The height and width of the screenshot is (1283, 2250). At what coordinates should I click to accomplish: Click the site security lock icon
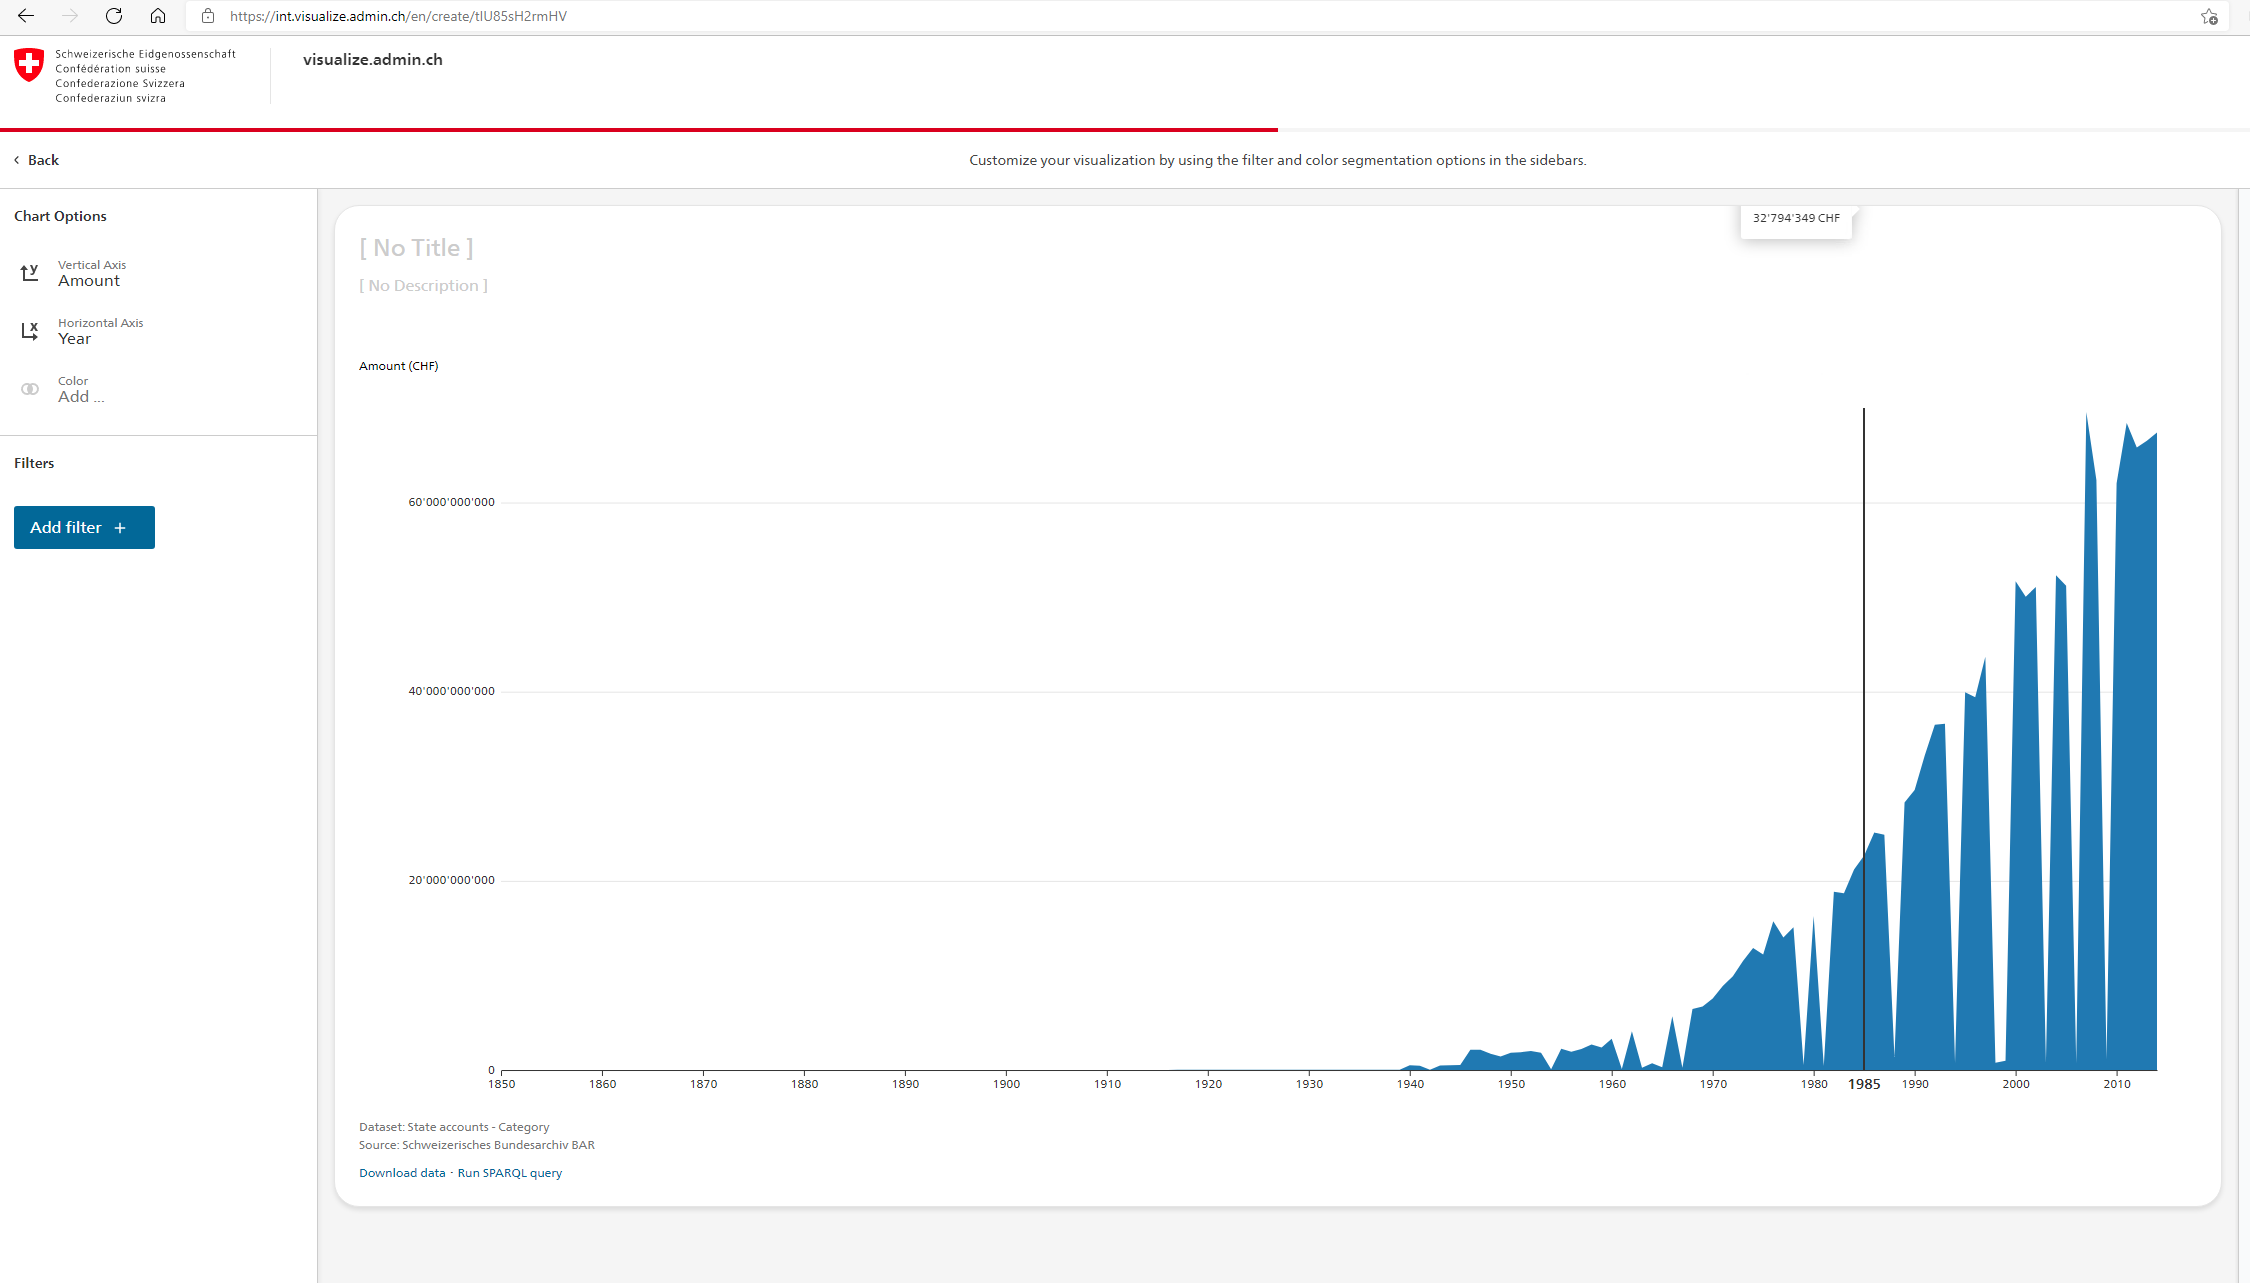click(208, 16)
